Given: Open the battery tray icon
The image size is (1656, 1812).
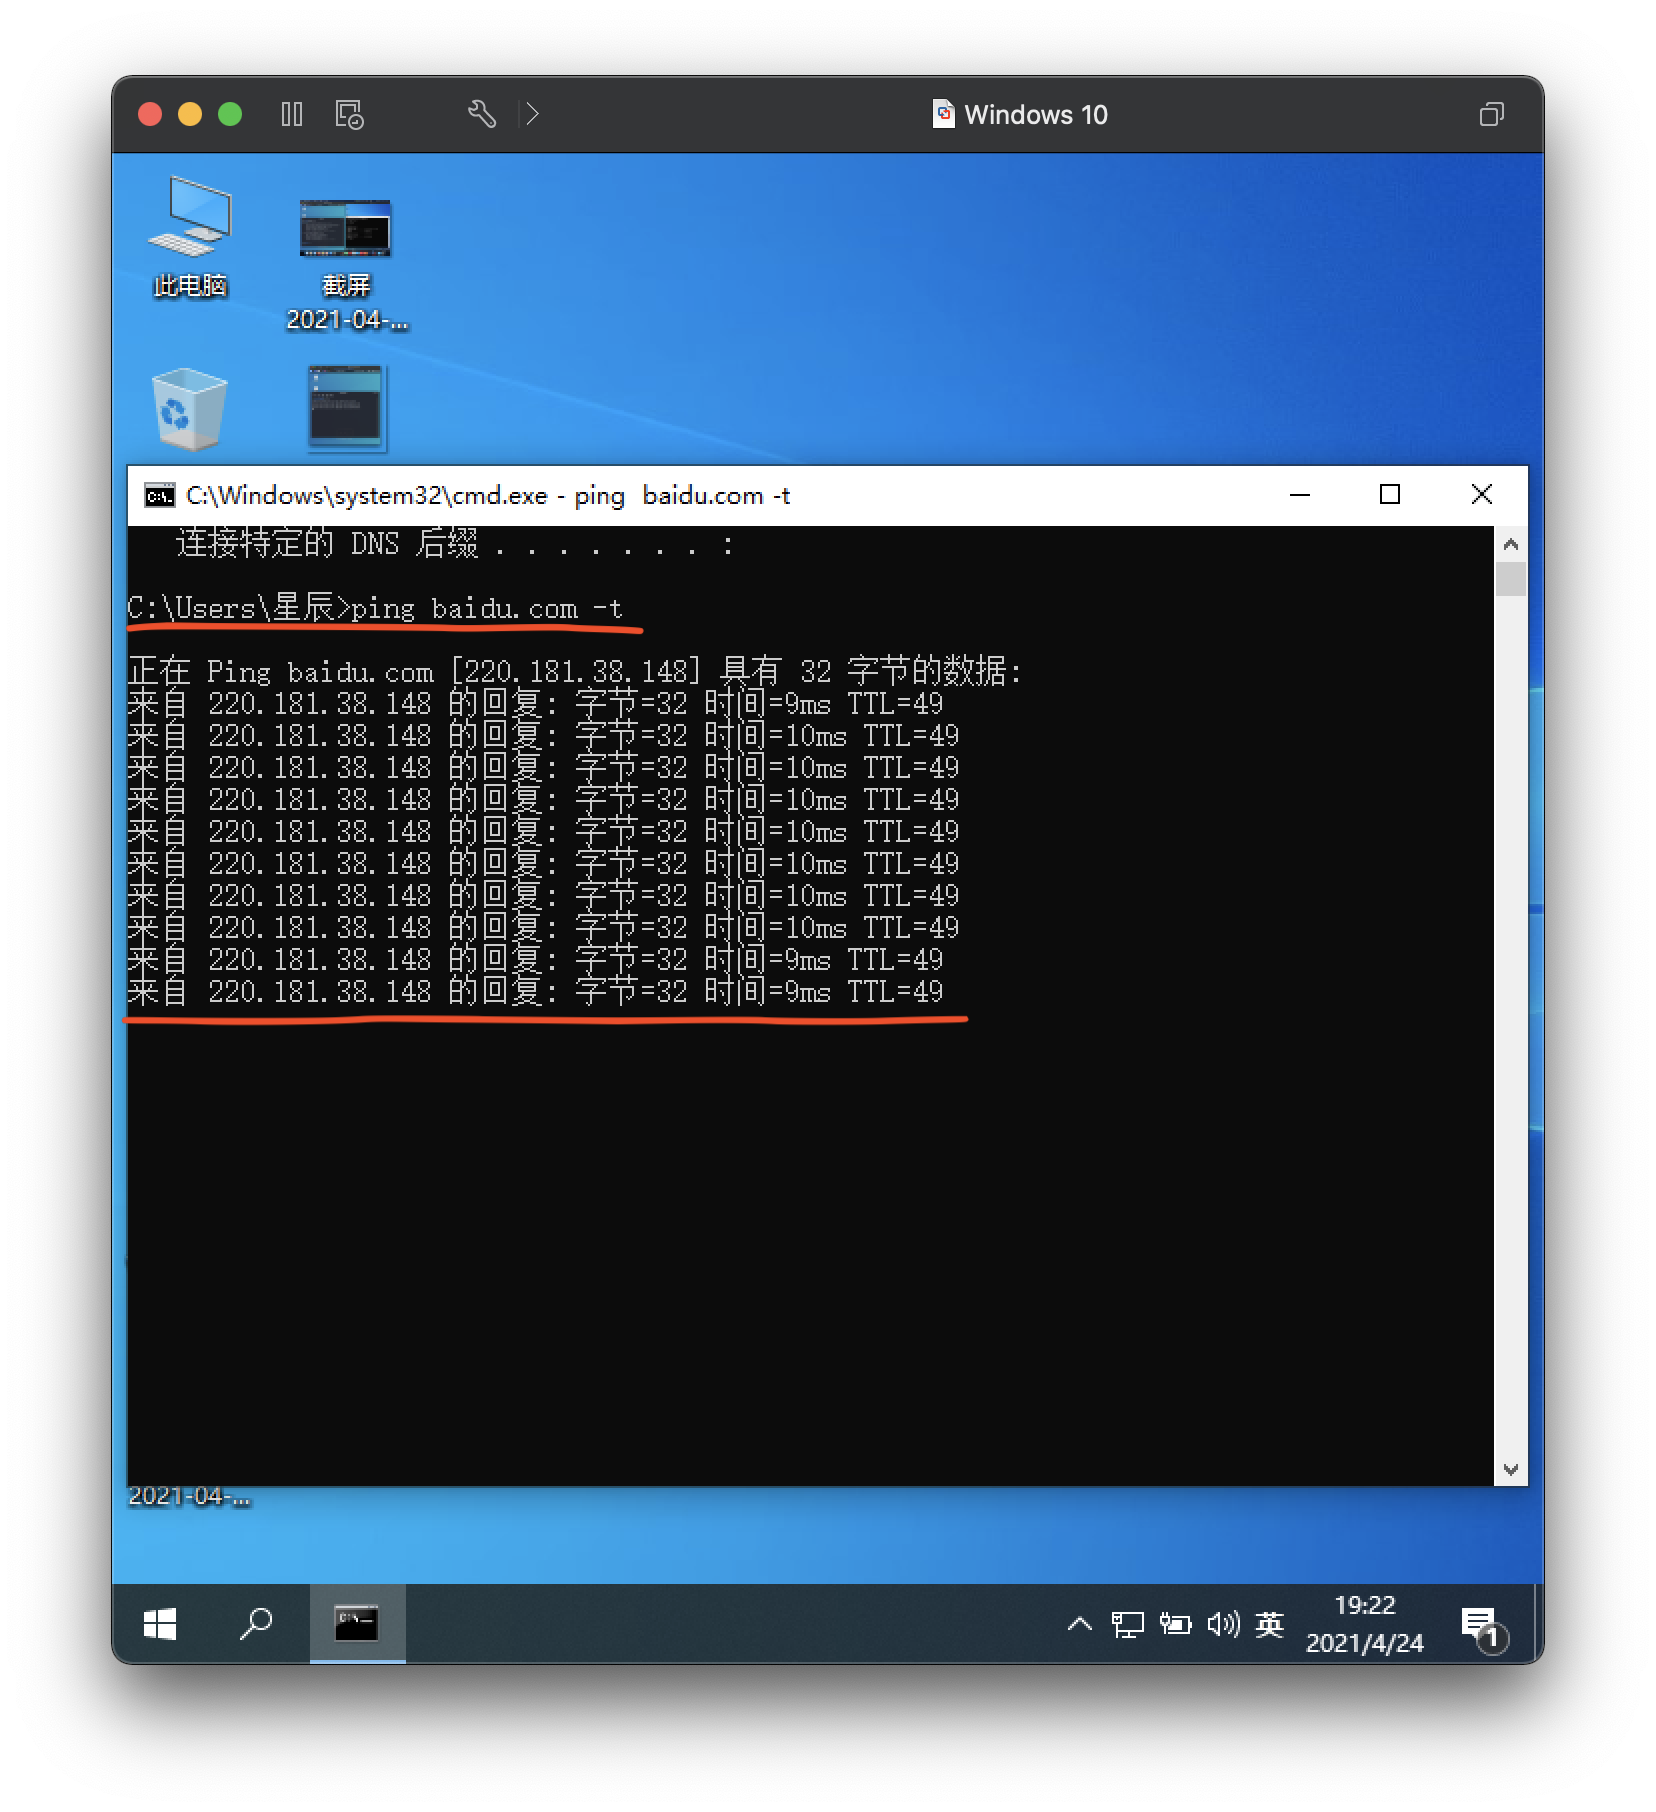Looking at the screenshot, I should [x=1175, y=1624].
